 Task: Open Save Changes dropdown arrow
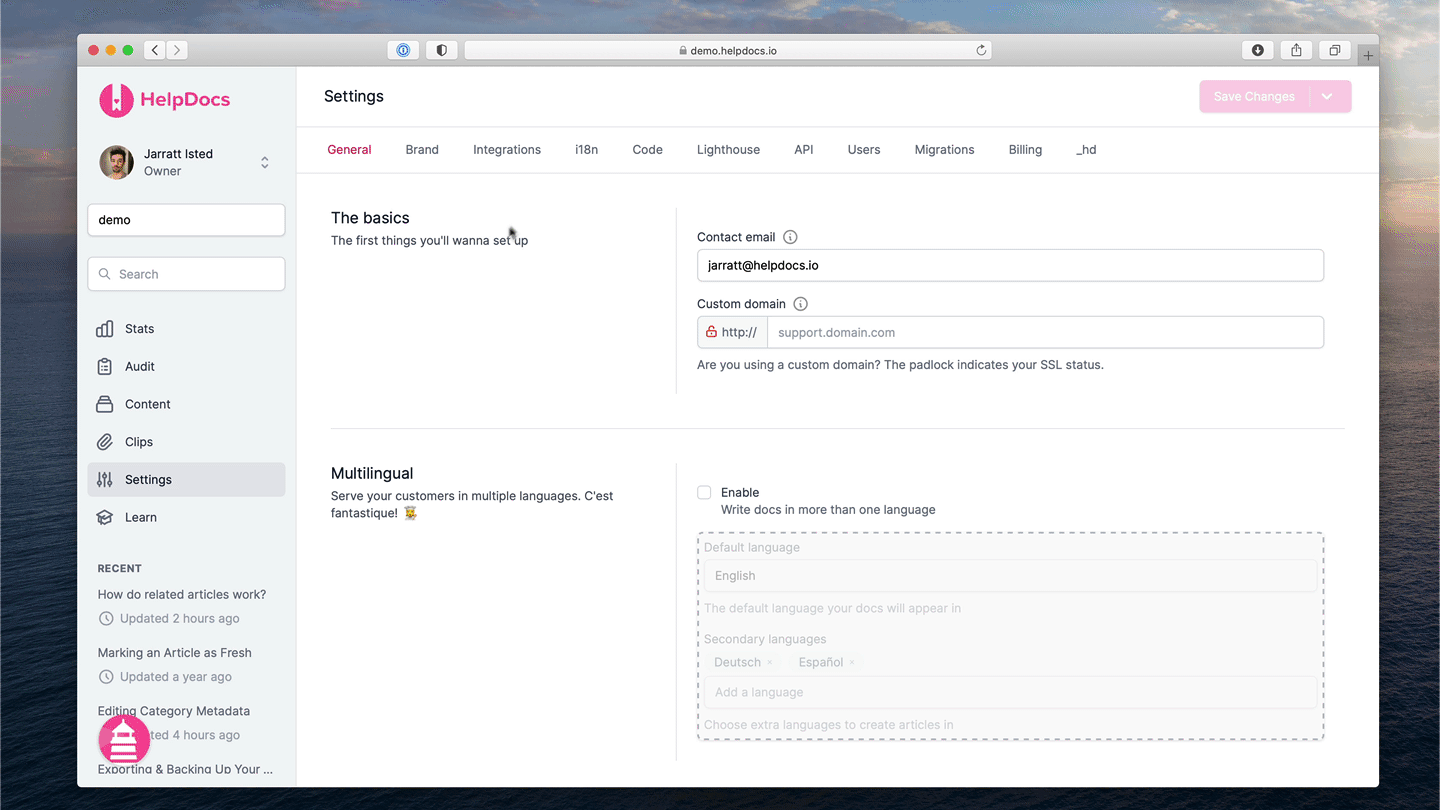pos(1327,97)
